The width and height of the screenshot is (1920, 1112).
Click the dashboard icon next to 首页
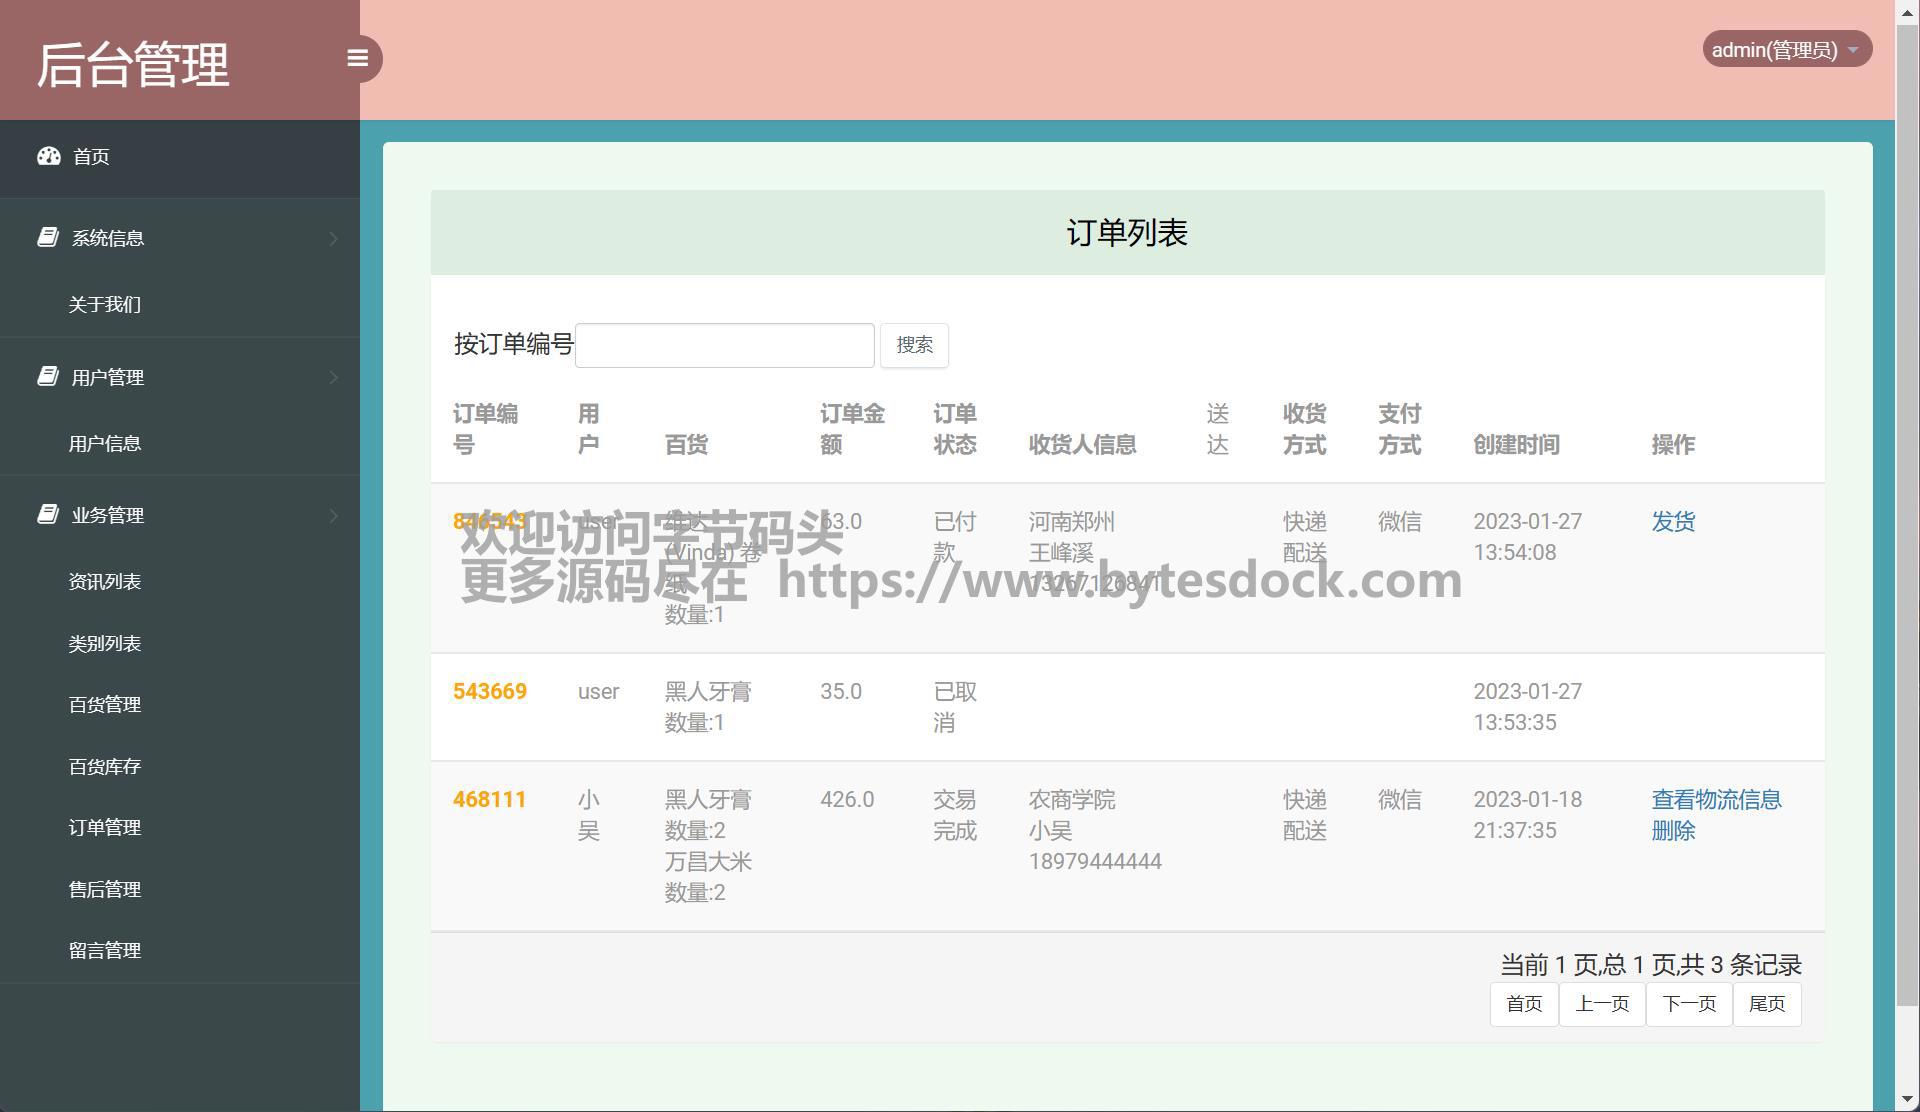click(x=49, y=156)
